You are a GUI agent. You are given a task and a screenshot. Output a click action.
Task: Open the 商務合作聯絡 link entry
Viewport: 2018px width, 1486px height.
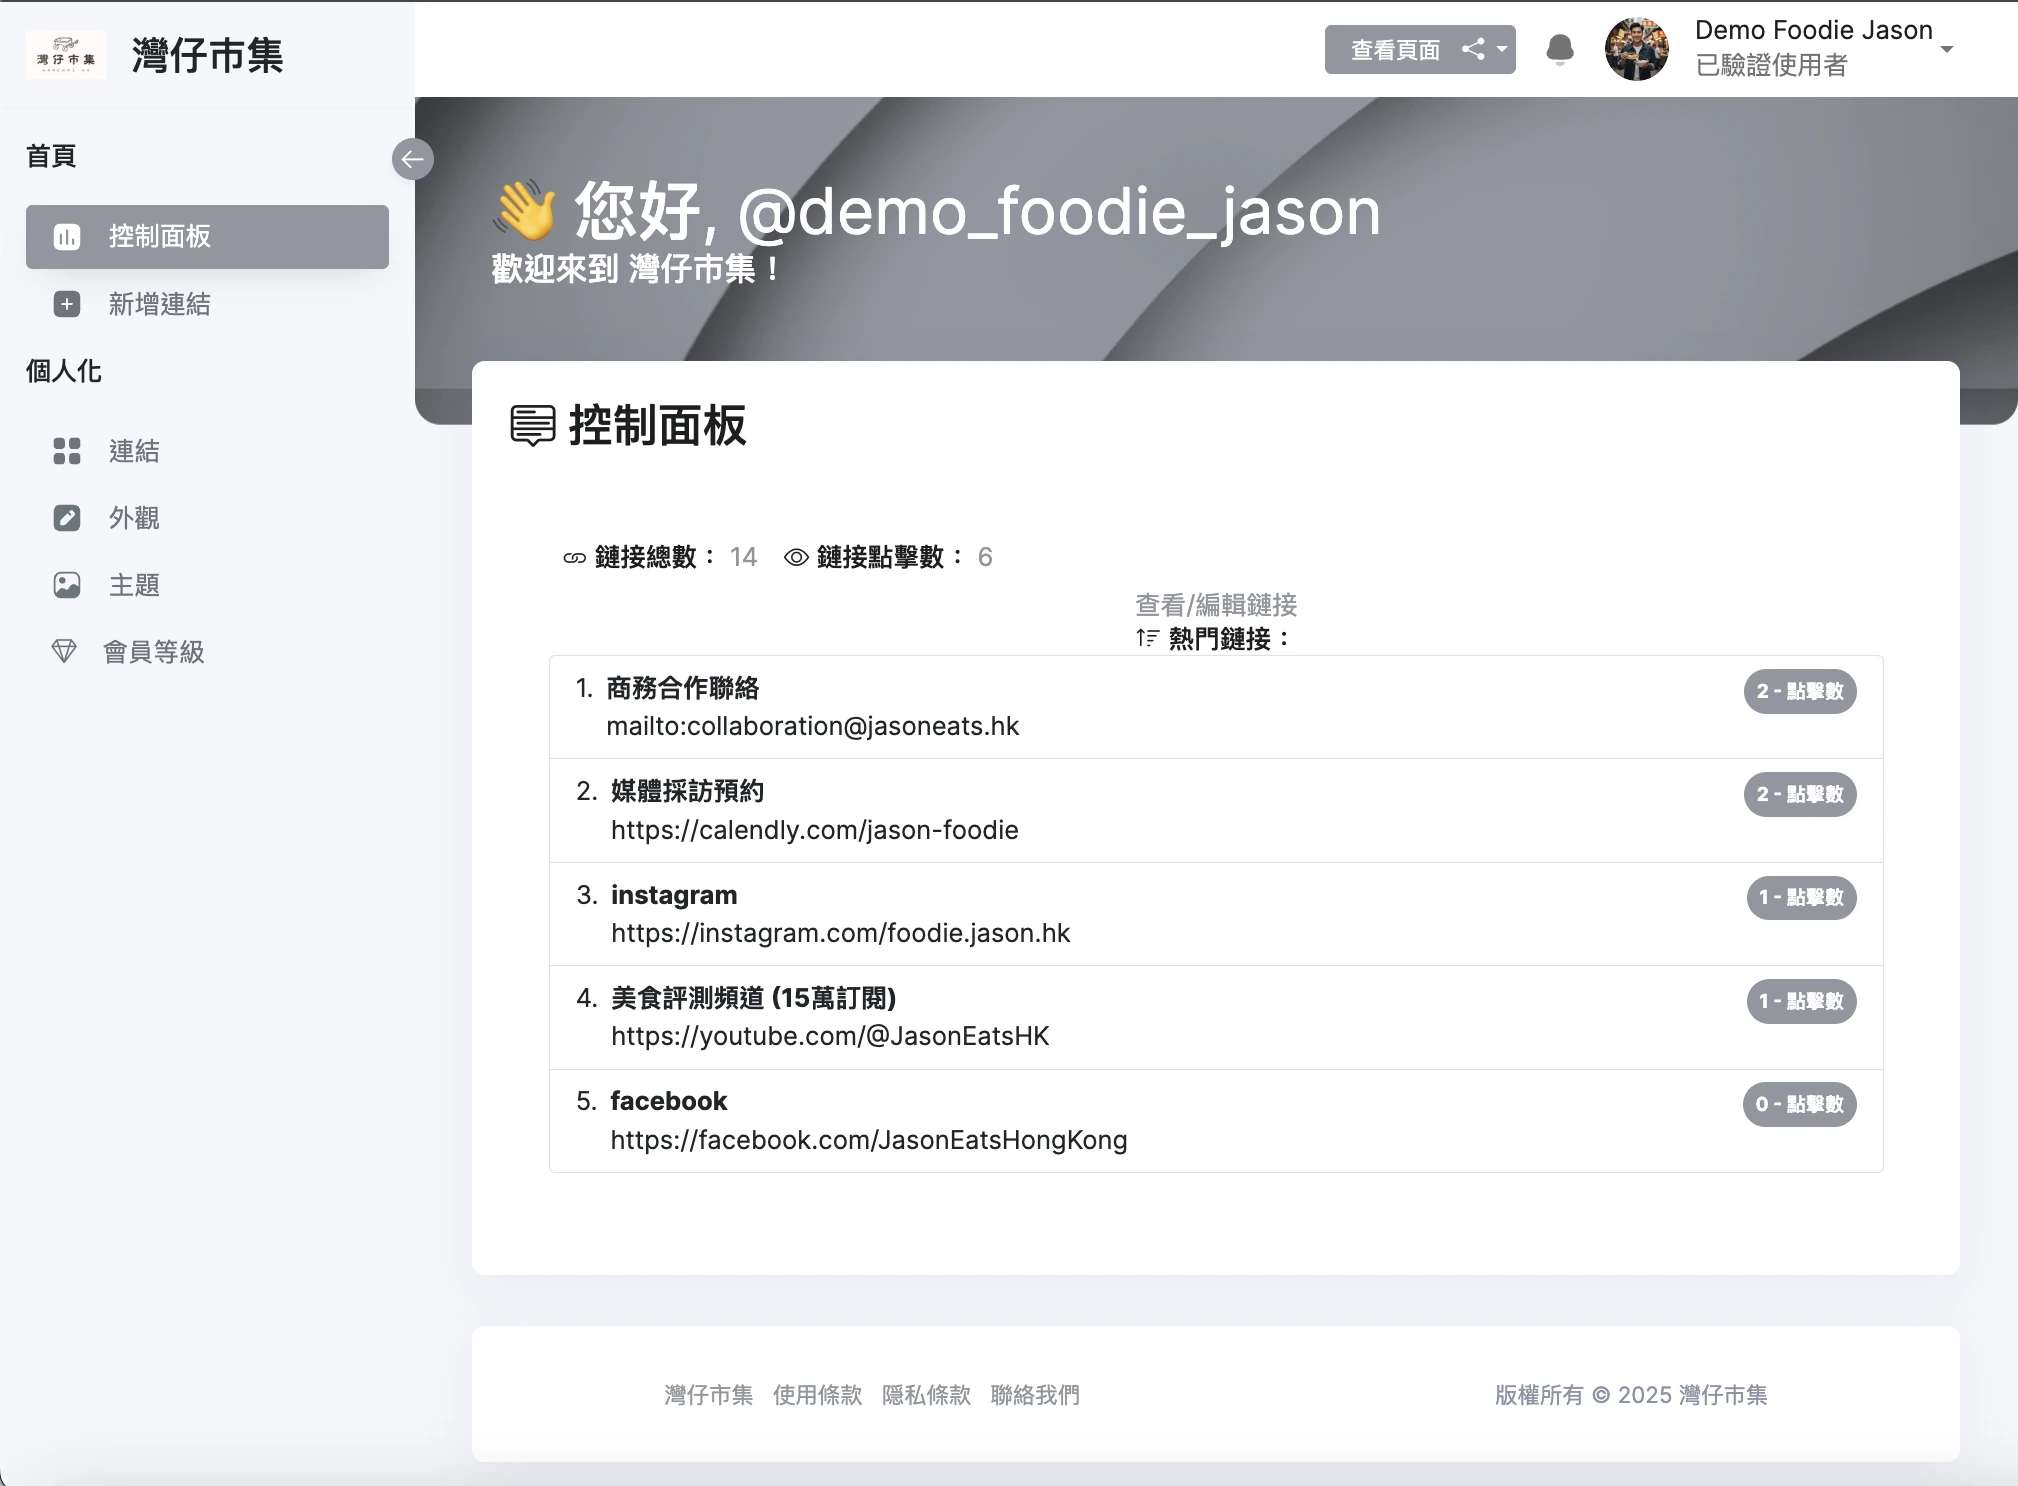[x=1216, y=707]
